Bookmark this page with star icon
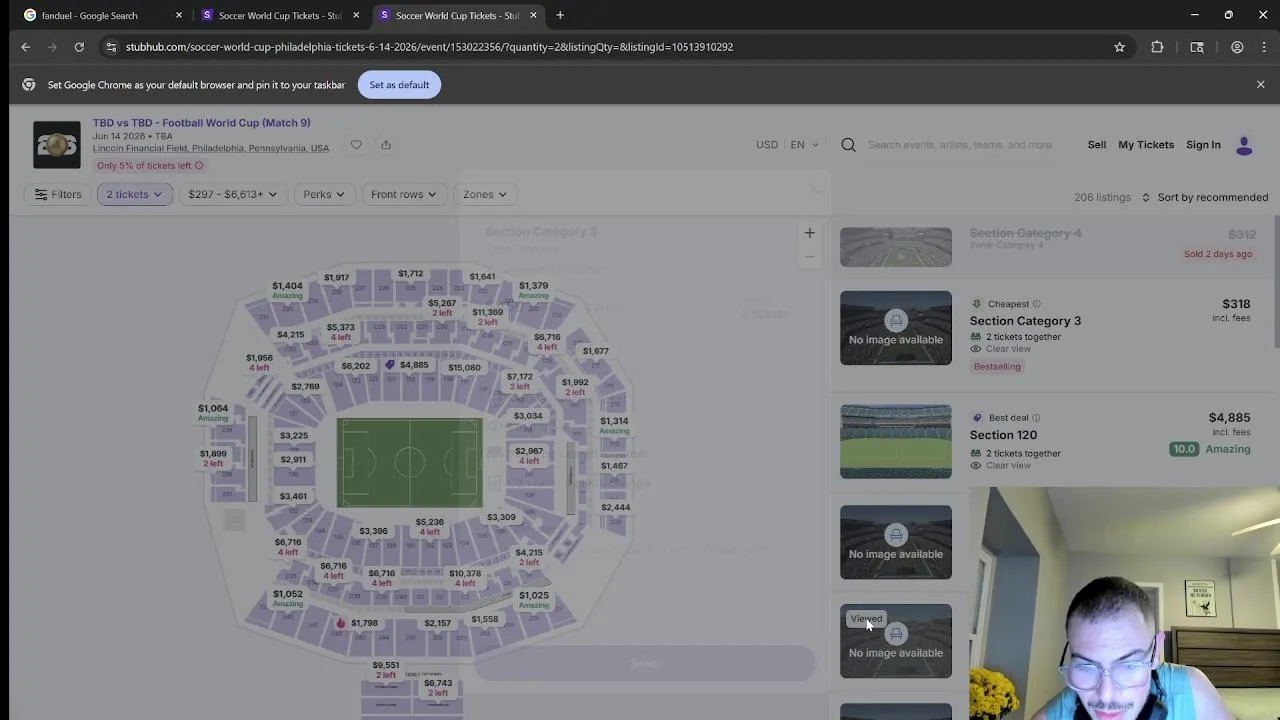Viewport: 1280px width, 720px height. pos(1120,47)
